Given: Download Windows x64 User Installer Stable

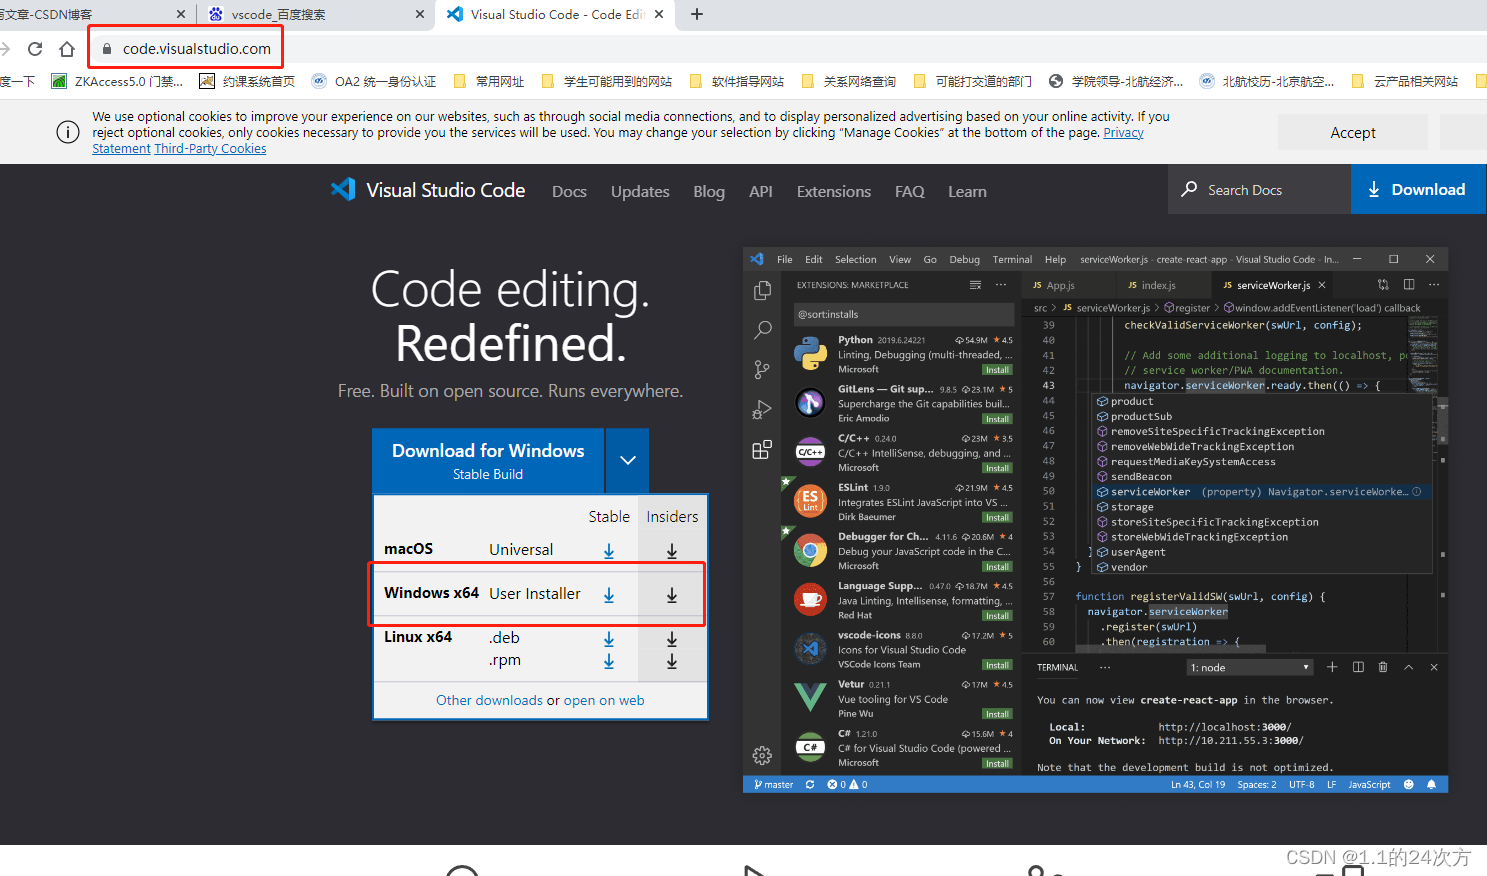Looking at the screenshot, I should click(x=609, y=594).
